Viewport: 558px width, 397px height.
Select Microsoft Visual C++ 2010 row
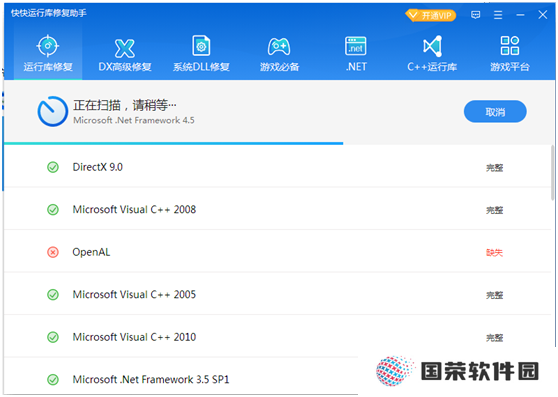point(277,337)
